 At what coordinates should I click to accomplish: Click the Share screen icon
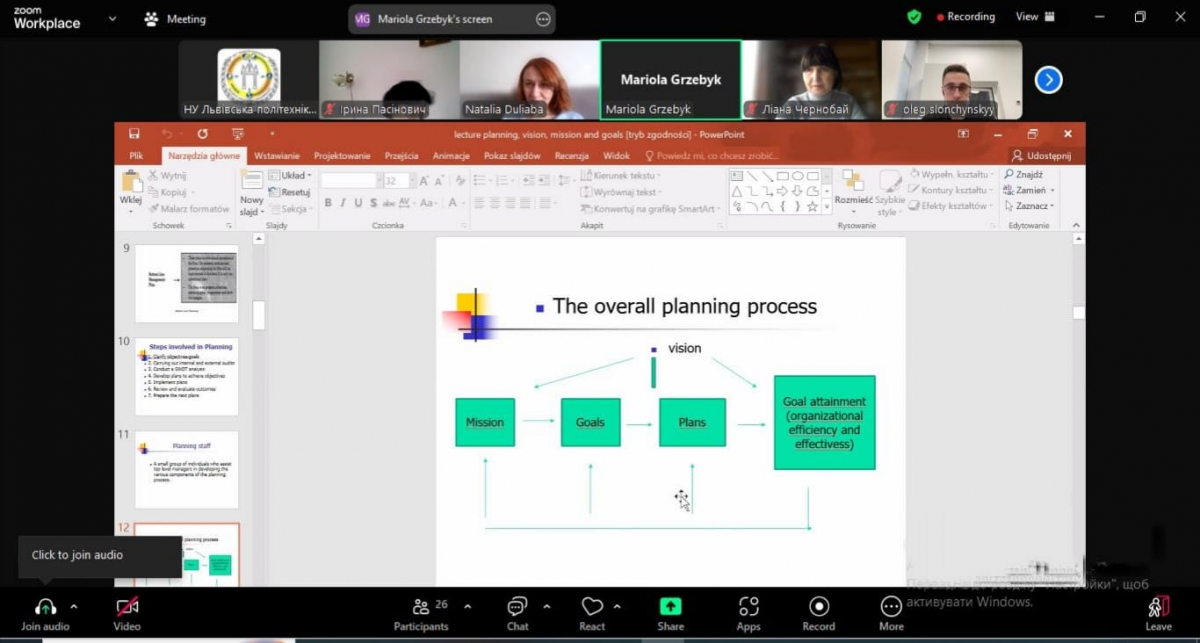[x=670, y=607]
